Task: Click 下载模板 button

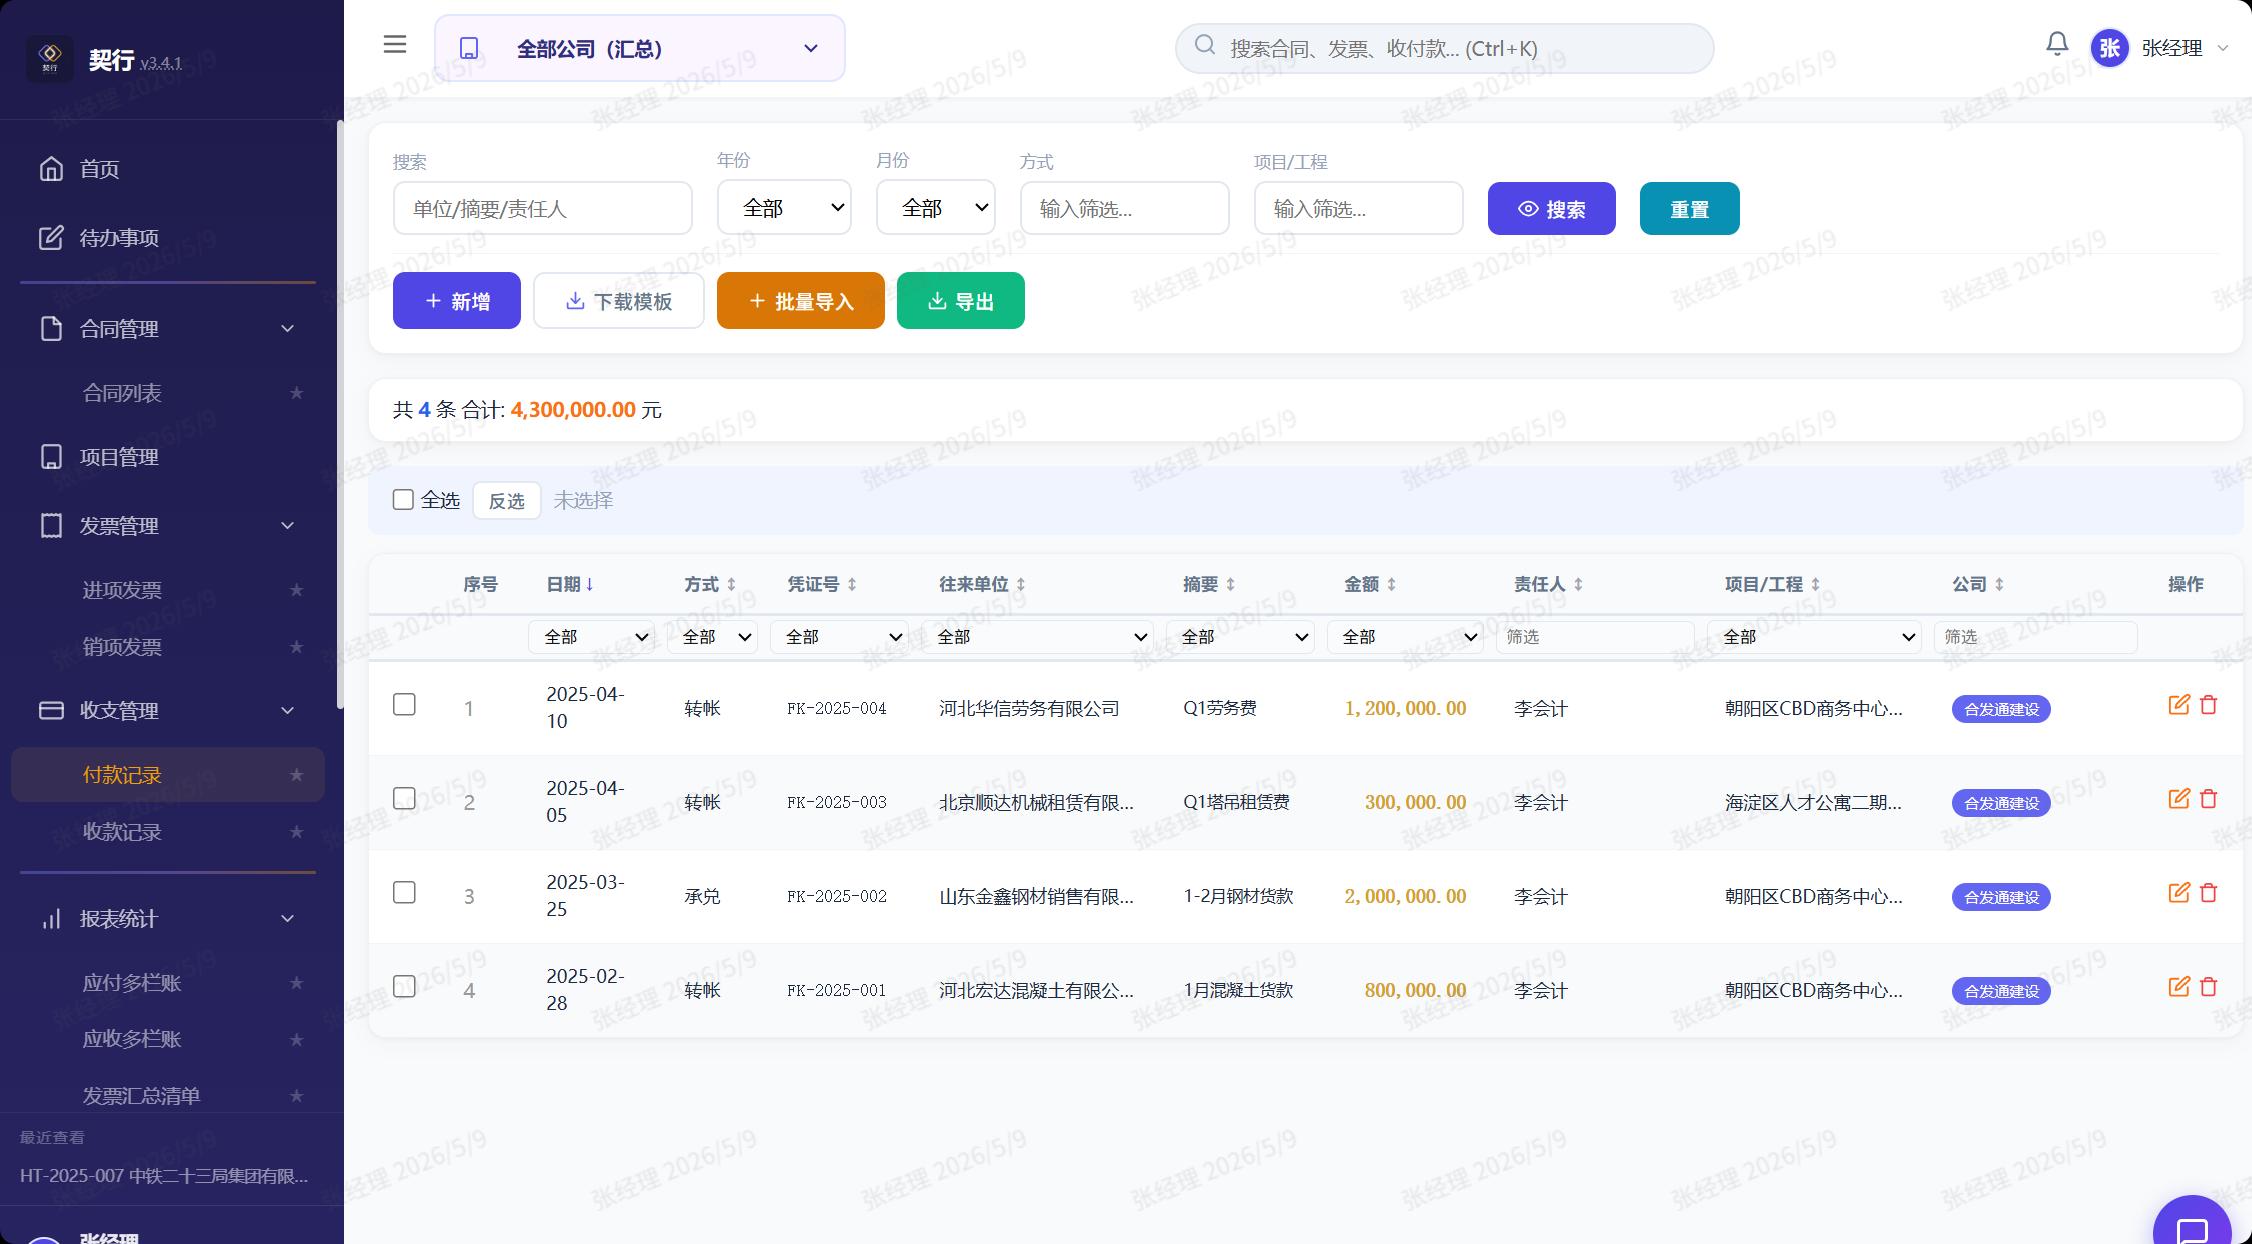Action: tap(618, 301)
